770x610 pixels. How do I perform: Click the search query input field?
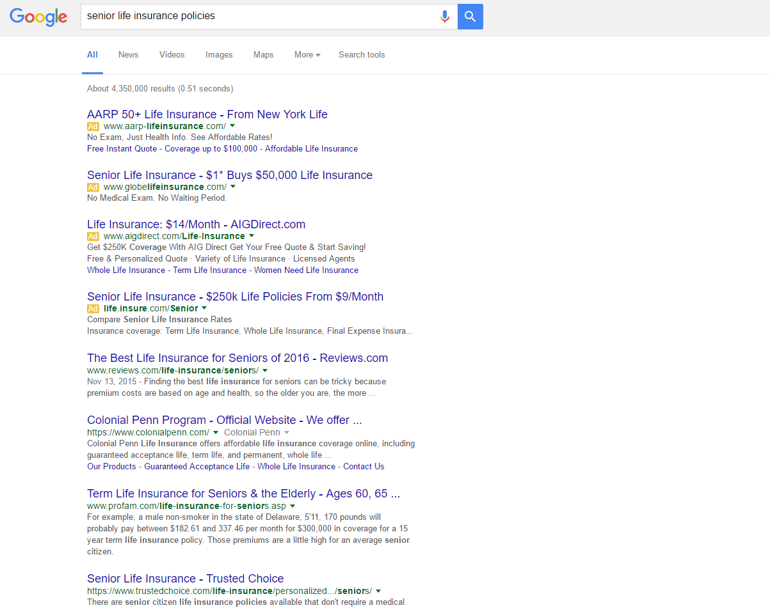click(x=260, y=16)
